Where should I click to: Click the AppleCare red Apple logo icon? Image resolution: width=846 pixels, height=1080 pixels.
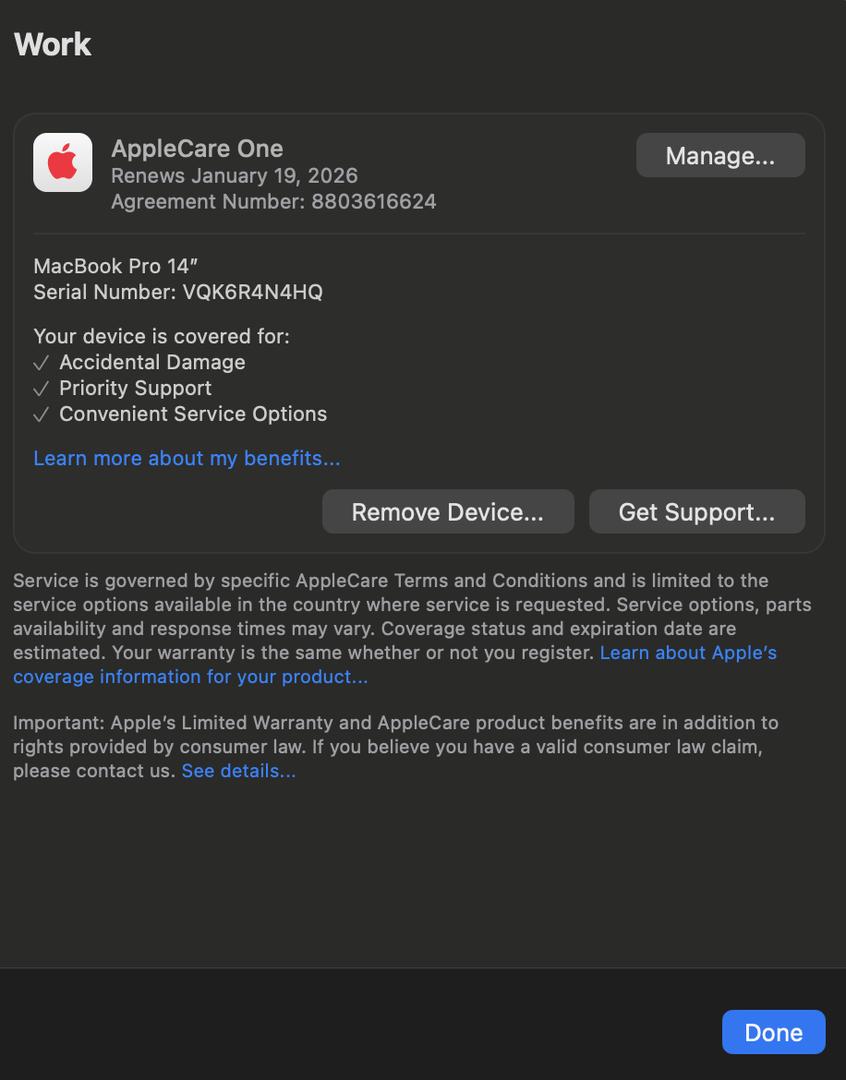[x=63, y=163]
